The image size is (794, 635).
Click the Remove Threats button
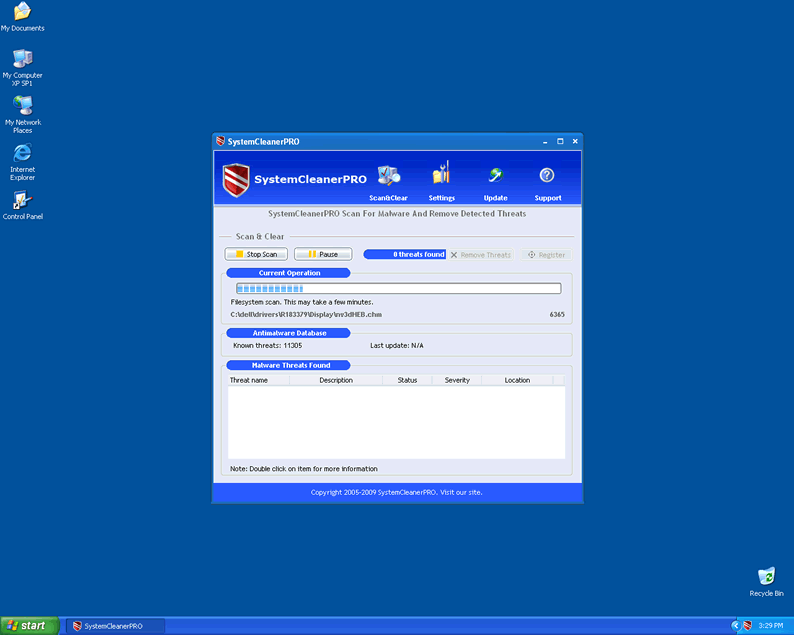pos(480,255)
